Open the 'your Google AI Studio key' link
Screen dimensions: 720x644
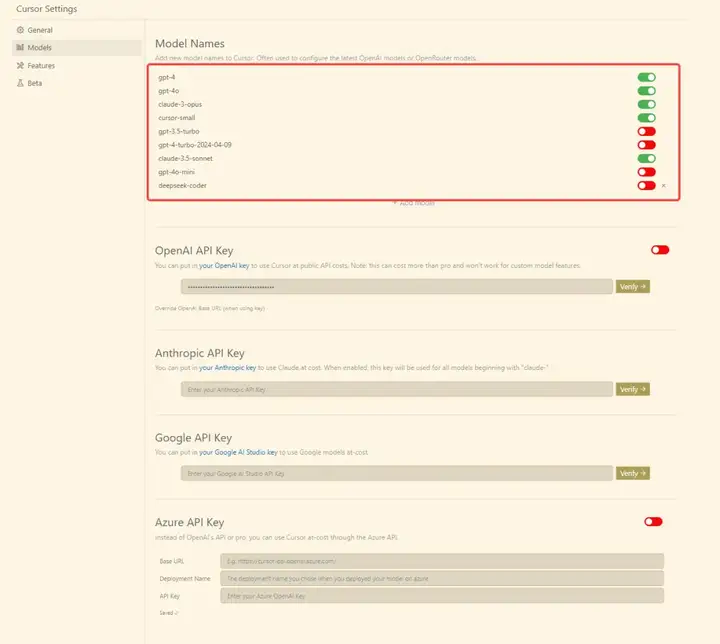point(238,452)
